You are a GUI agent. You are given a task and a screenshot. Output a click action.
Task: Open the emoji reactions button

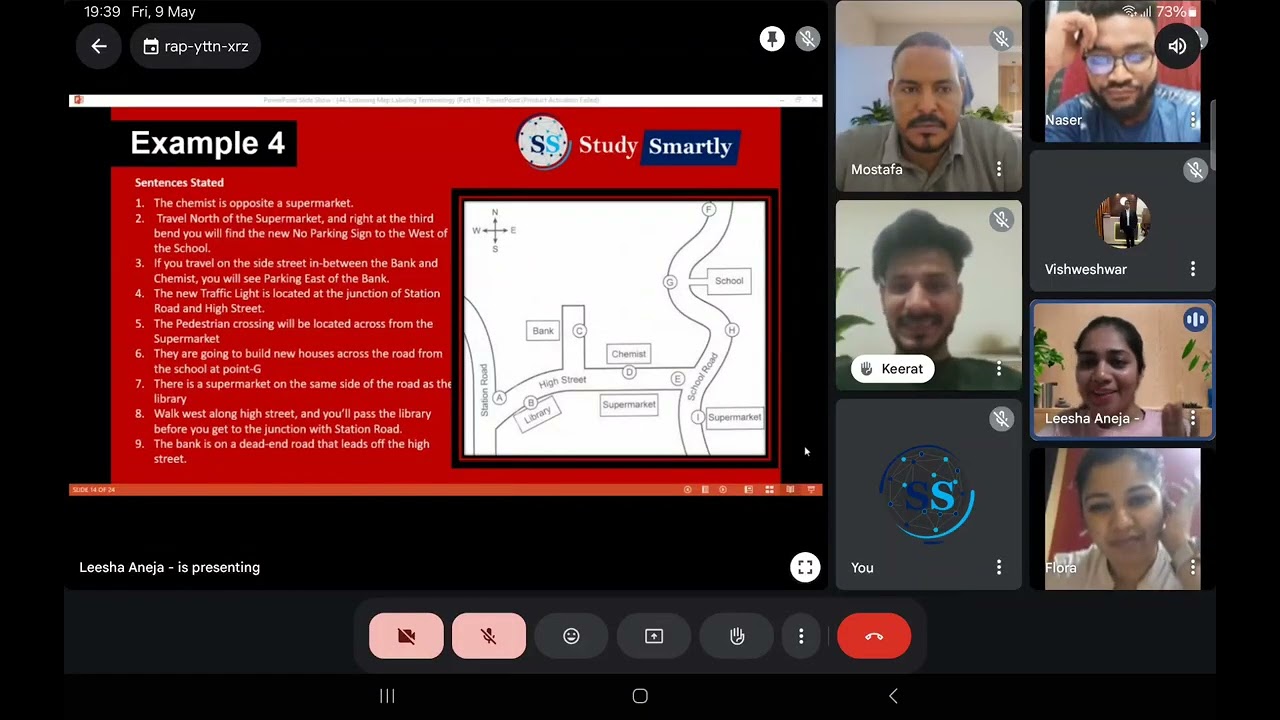tap(571, 636)
